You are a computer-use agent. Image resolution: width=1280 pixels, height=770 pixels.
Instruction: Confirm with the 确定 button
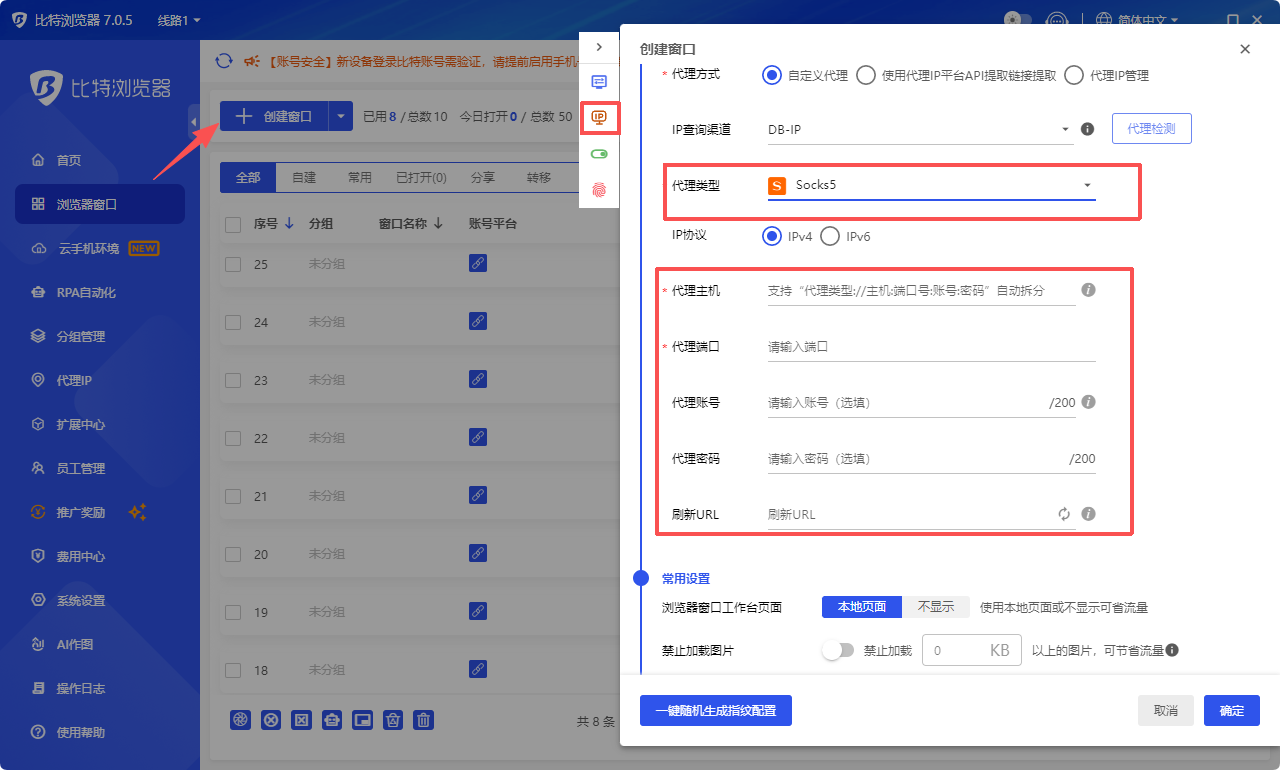[x=1232, y=710]
